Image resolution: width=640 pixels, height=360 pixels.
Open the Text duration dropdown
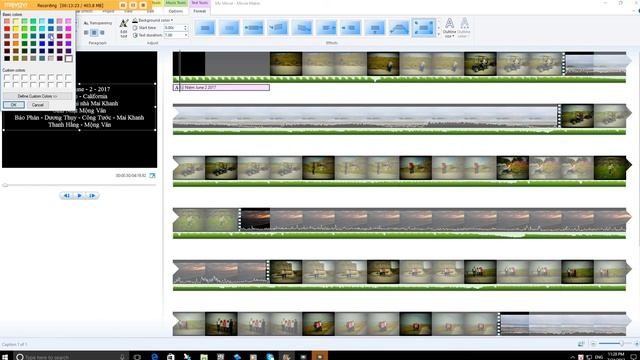point(186,35)
